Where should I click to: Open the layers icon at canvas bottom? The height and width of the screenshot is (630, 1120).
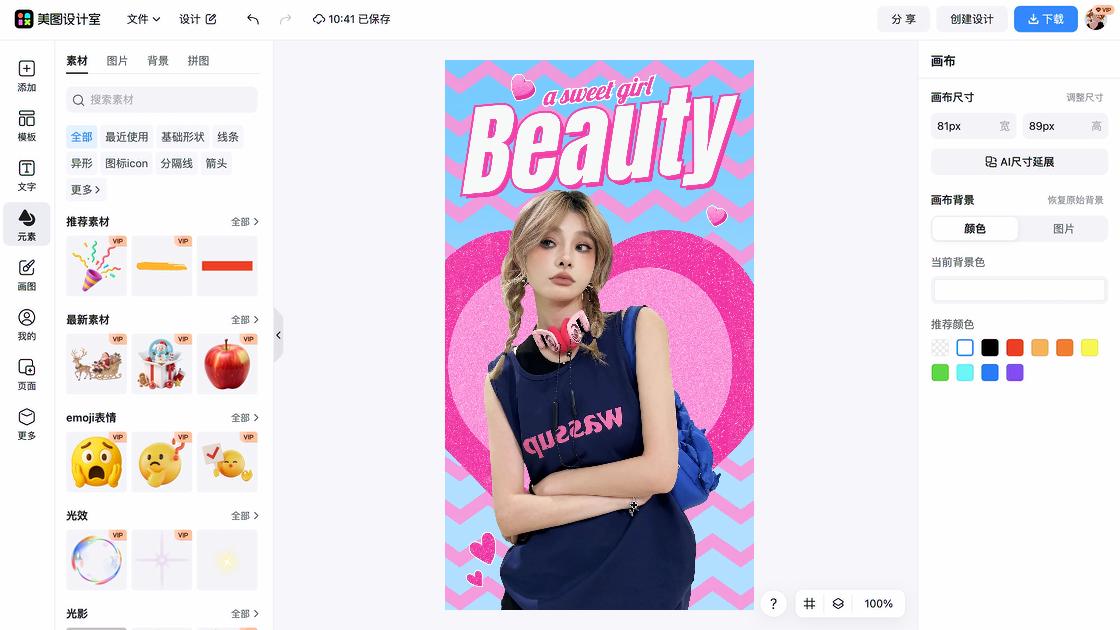pyautogui.click(x=838, y=604)
